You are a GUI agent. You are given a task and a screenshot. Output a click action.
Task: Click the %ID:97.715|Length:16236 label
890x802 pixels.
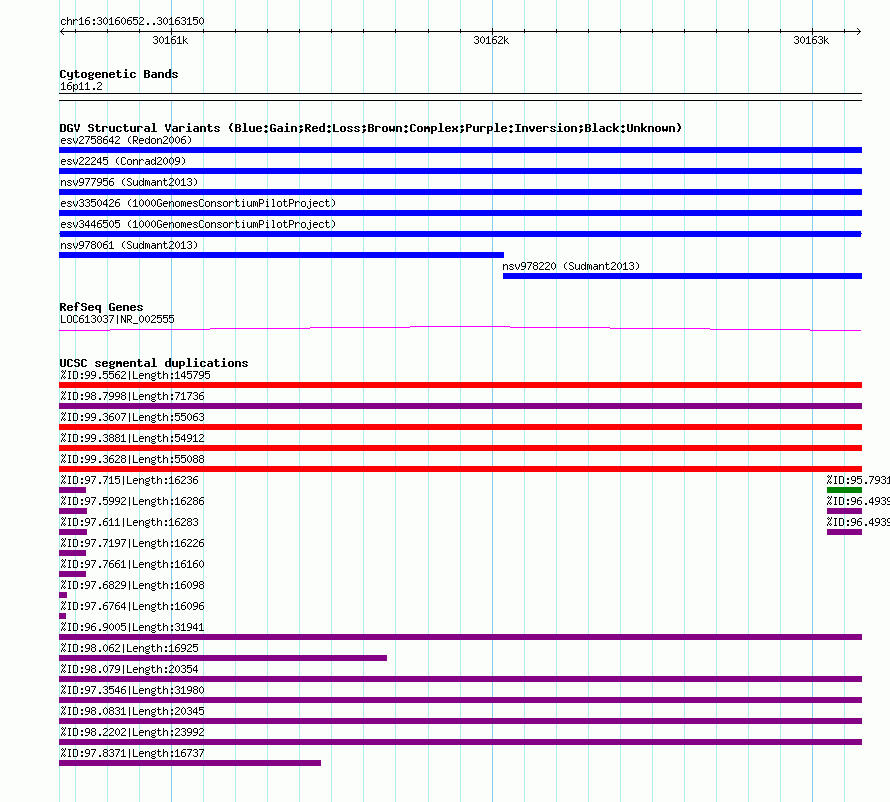tap(129, 480)
